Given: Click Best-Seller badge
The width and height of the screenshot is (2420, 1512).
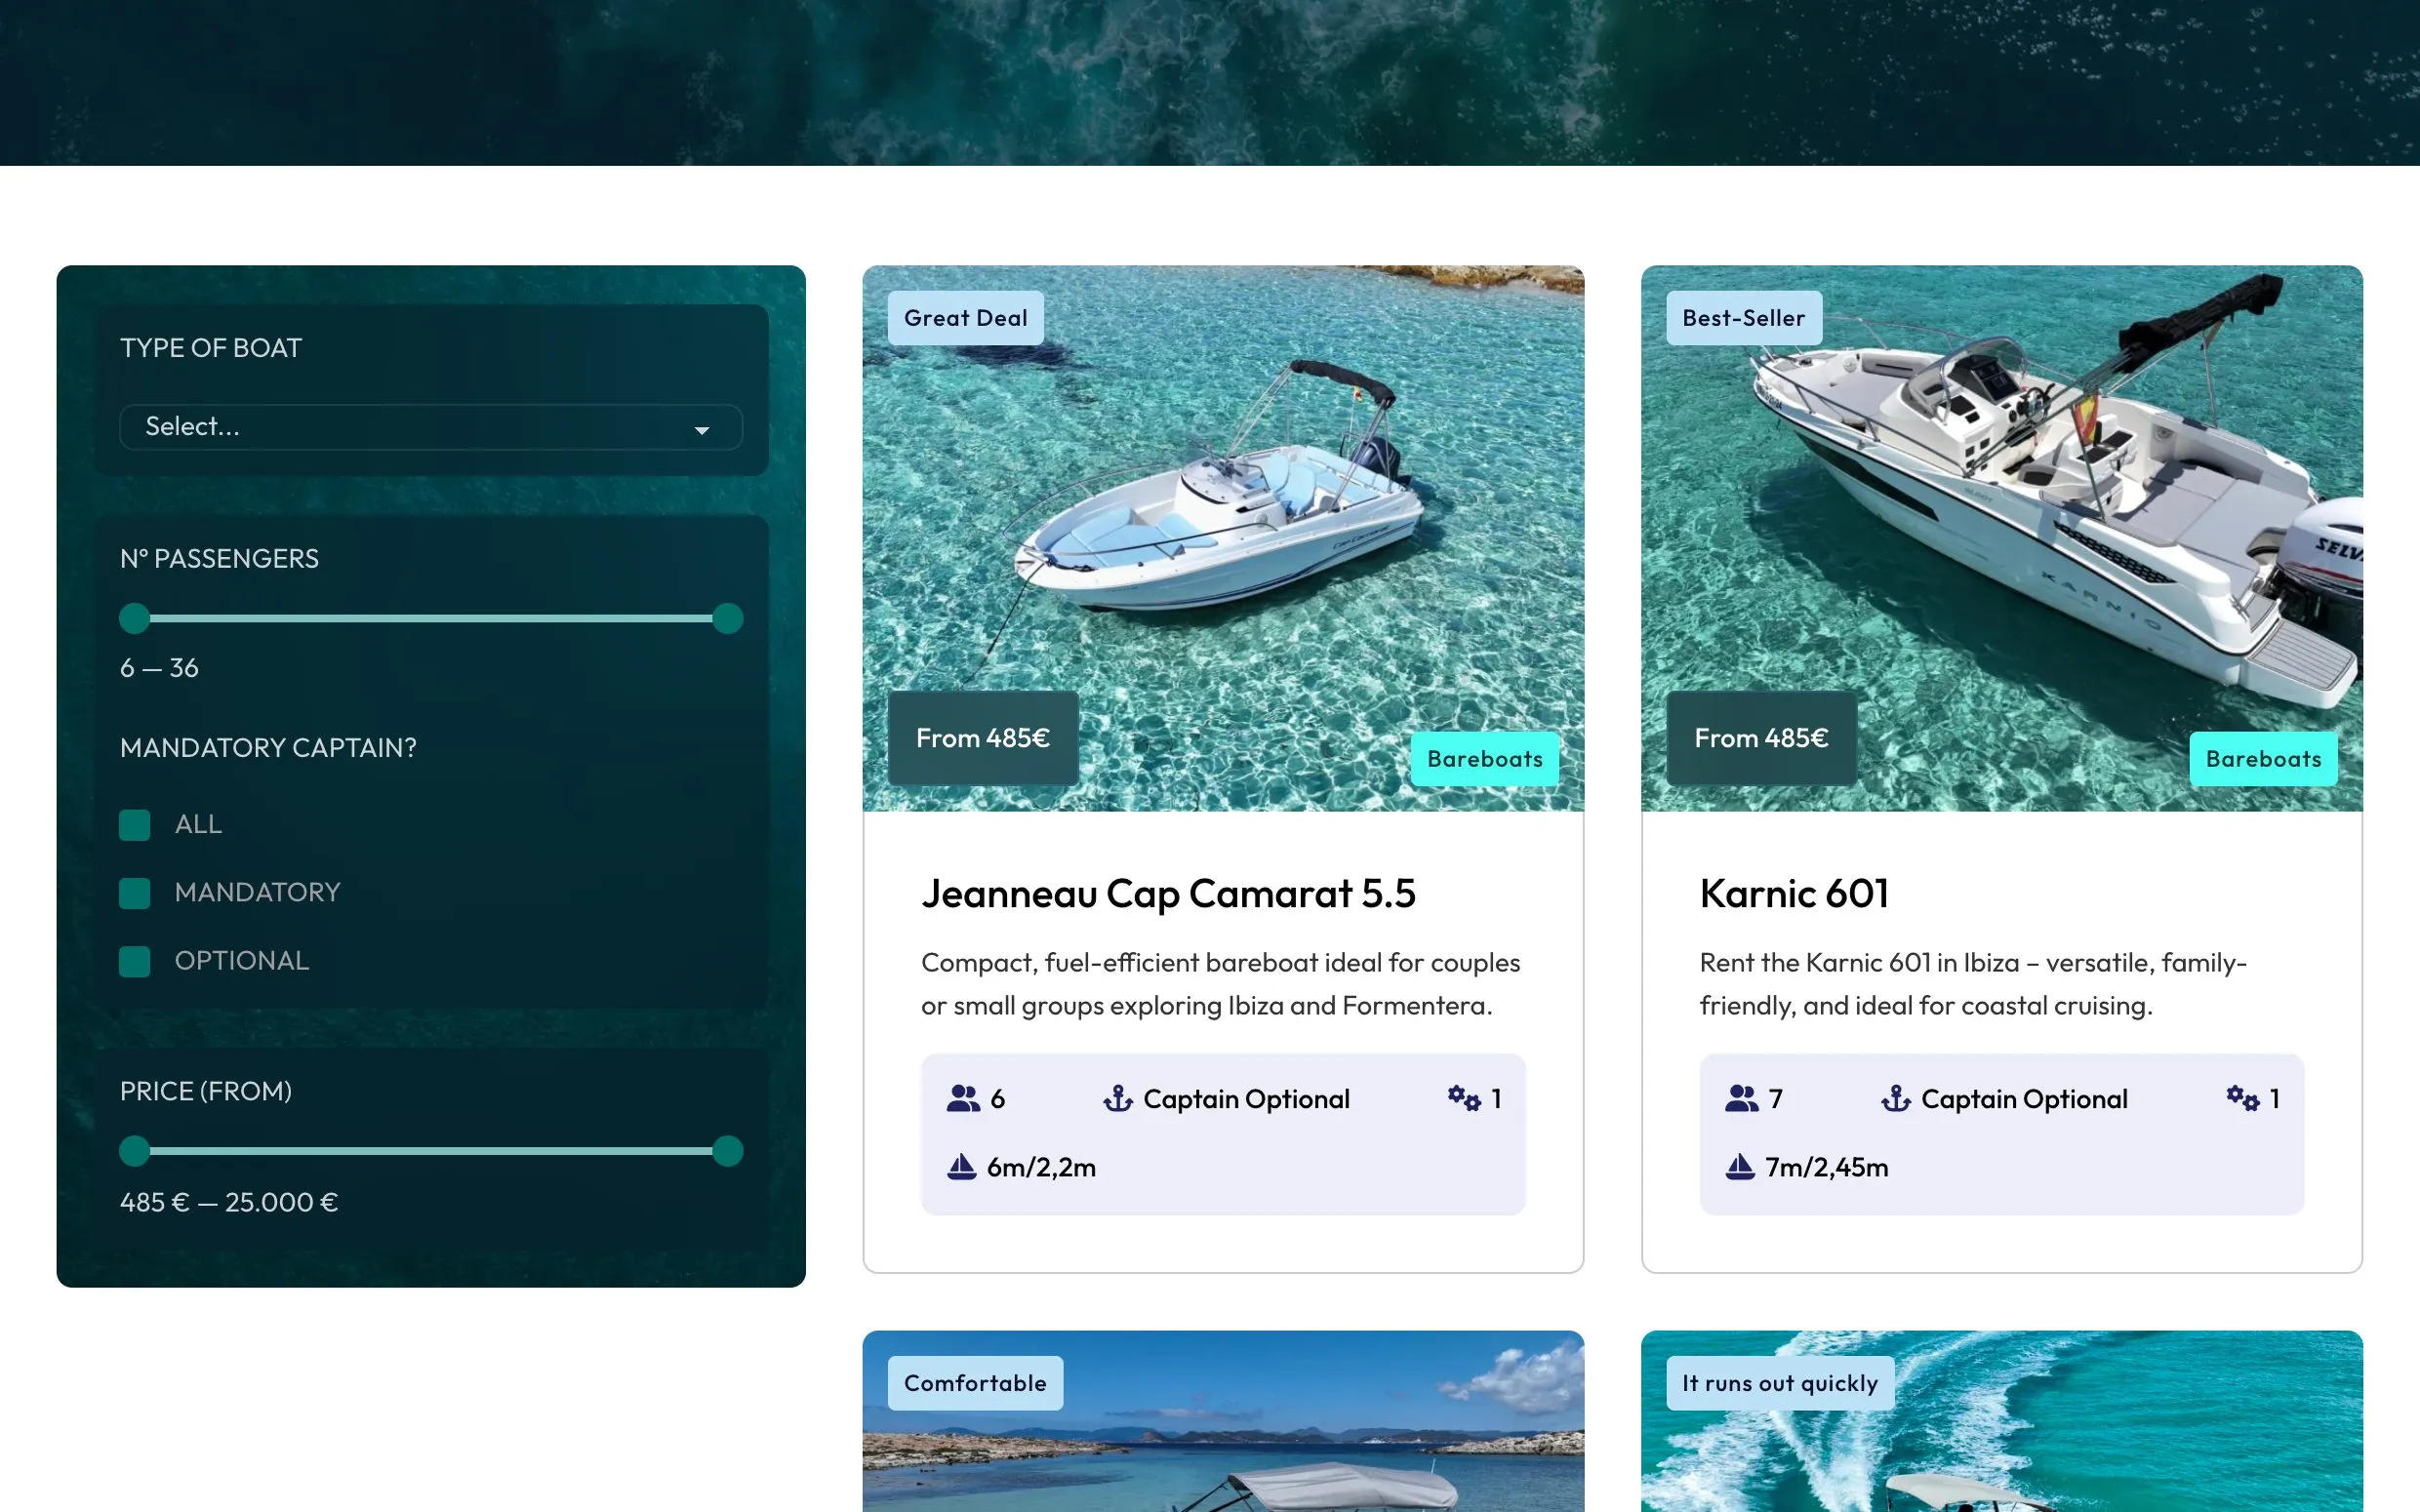Looking at the screenshot, I should pos(1743,318).
